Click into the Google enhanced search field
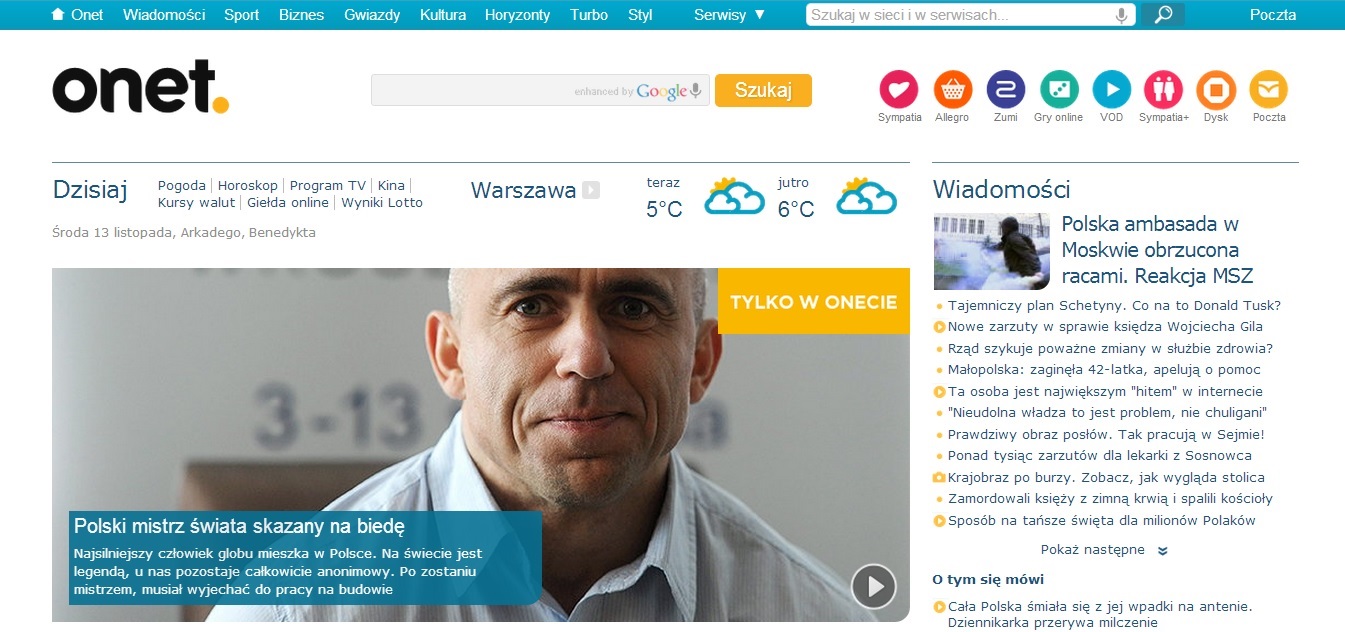 click(470, 91)
